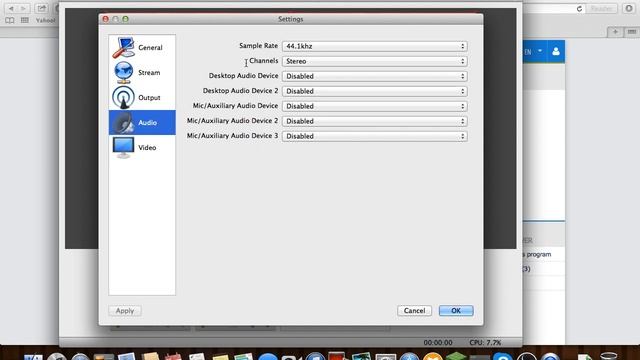The image size is (640, 360).
Task: Click the '(3)' entry on the webpage
Action: [527, 269]
